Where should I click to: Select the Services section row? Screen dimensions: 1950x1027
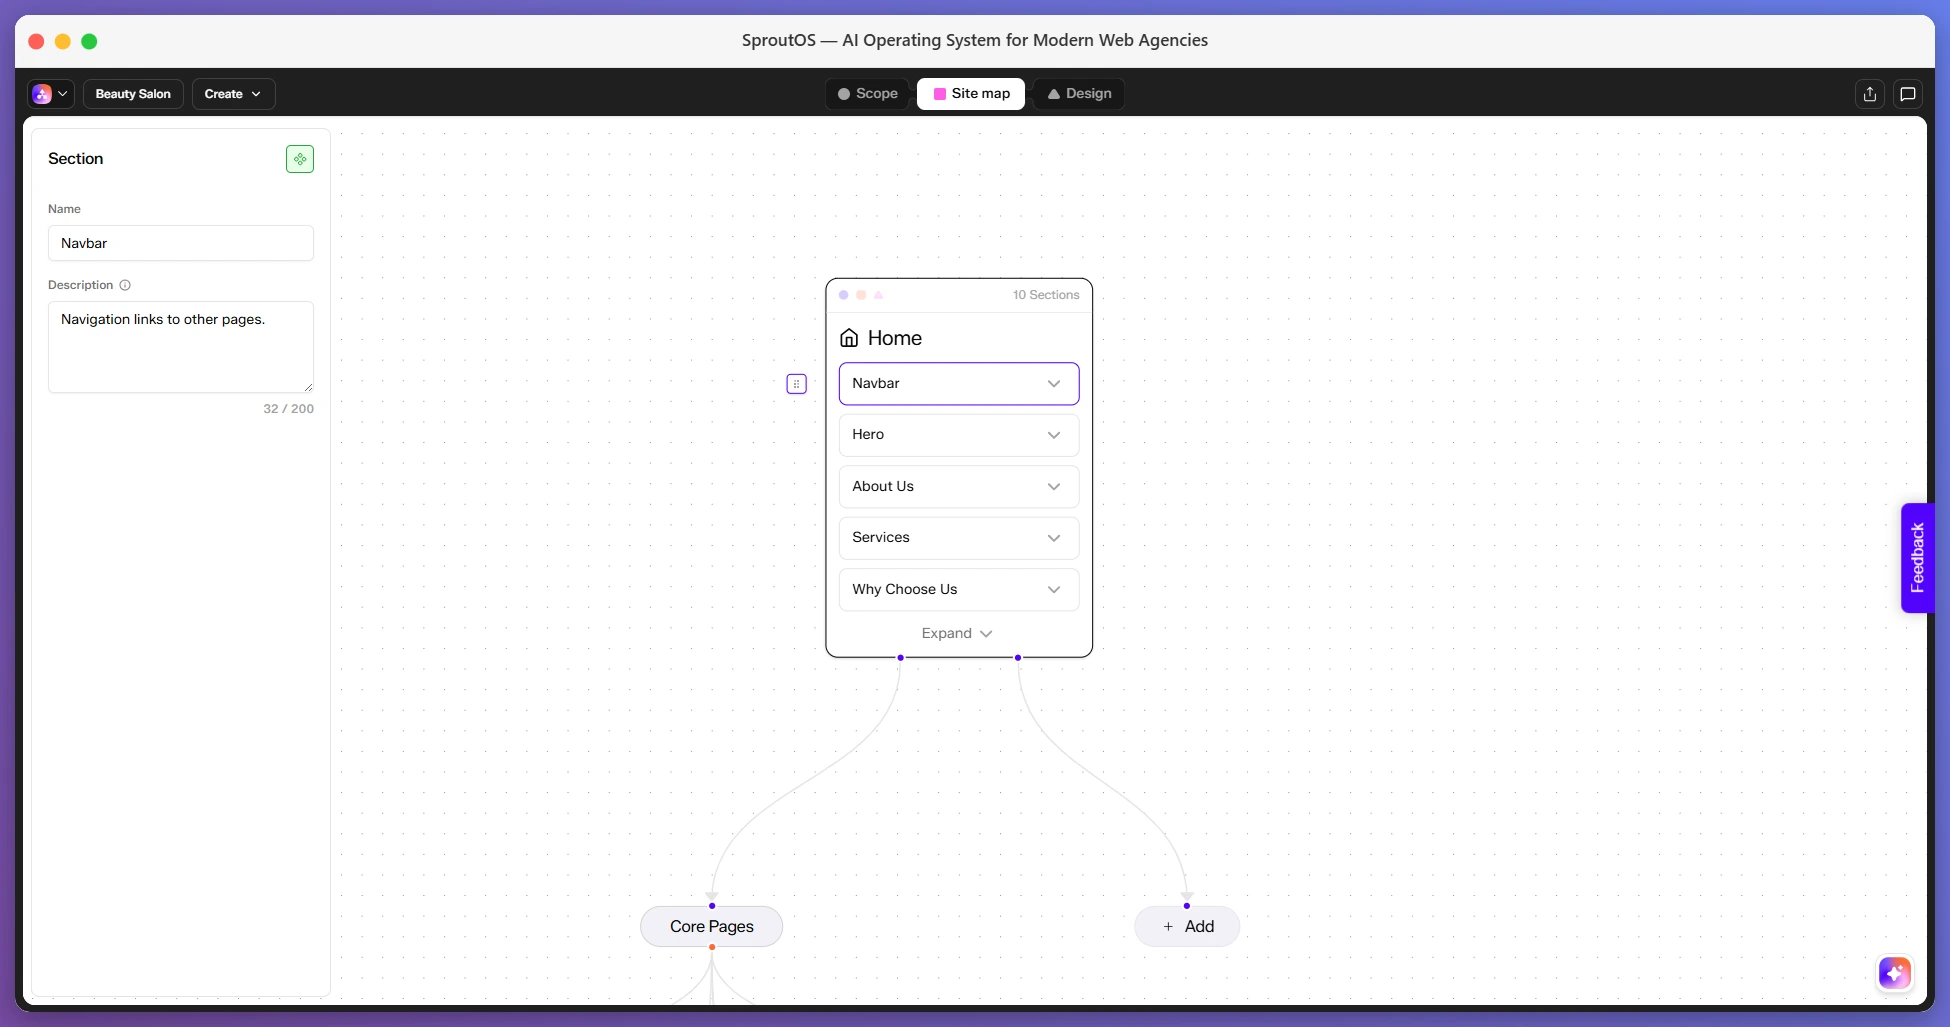tap(959, 538)
